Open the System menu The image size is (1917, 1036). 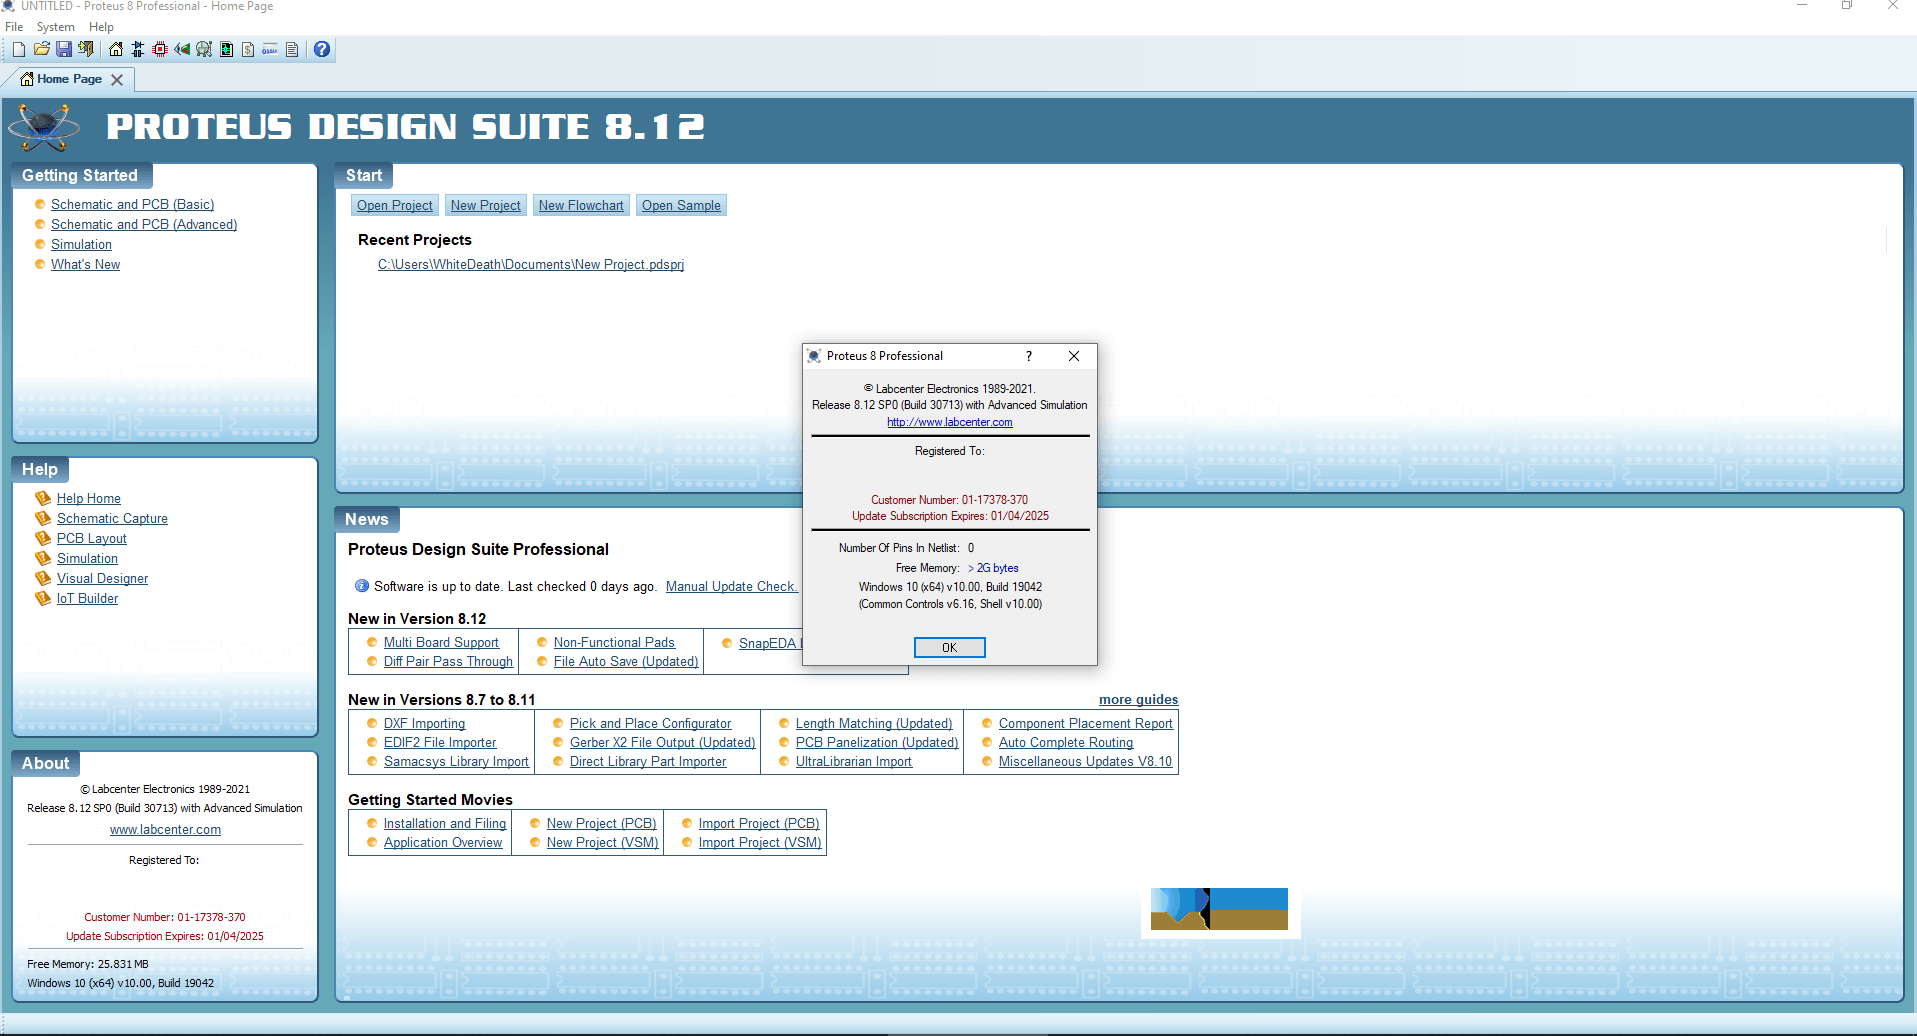coord(56,27)
